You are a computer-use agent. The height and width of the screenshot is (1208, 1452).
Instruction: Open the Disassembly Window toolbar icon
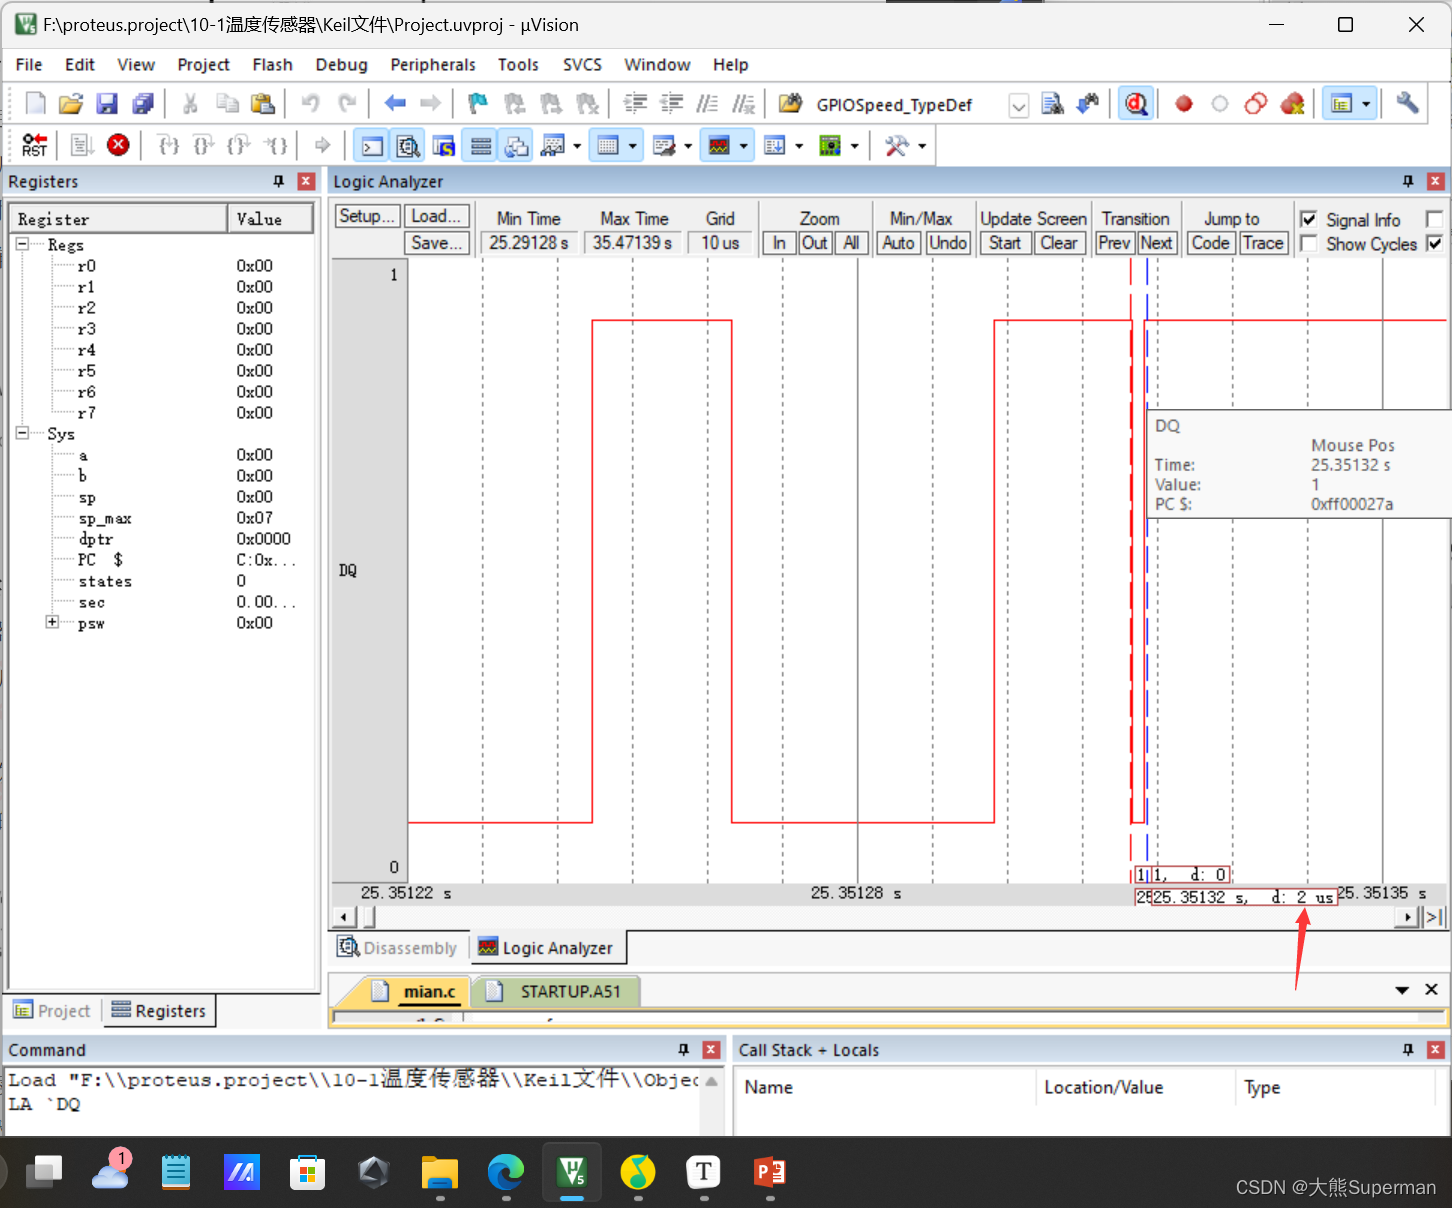pos(408,145)
